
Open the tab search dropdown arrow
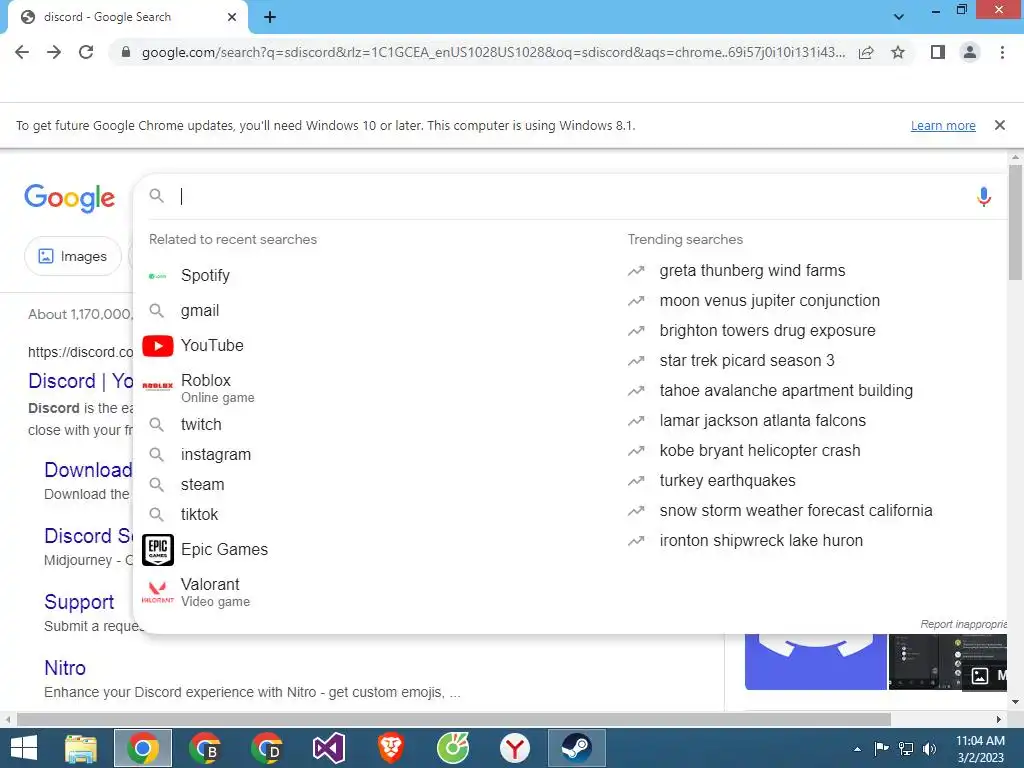click(899, 17)
